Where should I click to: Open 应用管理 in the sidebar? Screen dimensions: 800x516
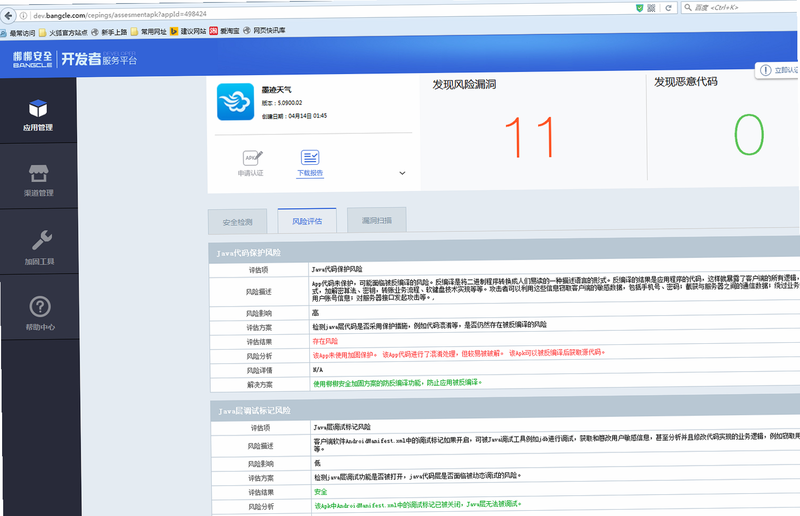pyautogui.click(x=38, y=115)
